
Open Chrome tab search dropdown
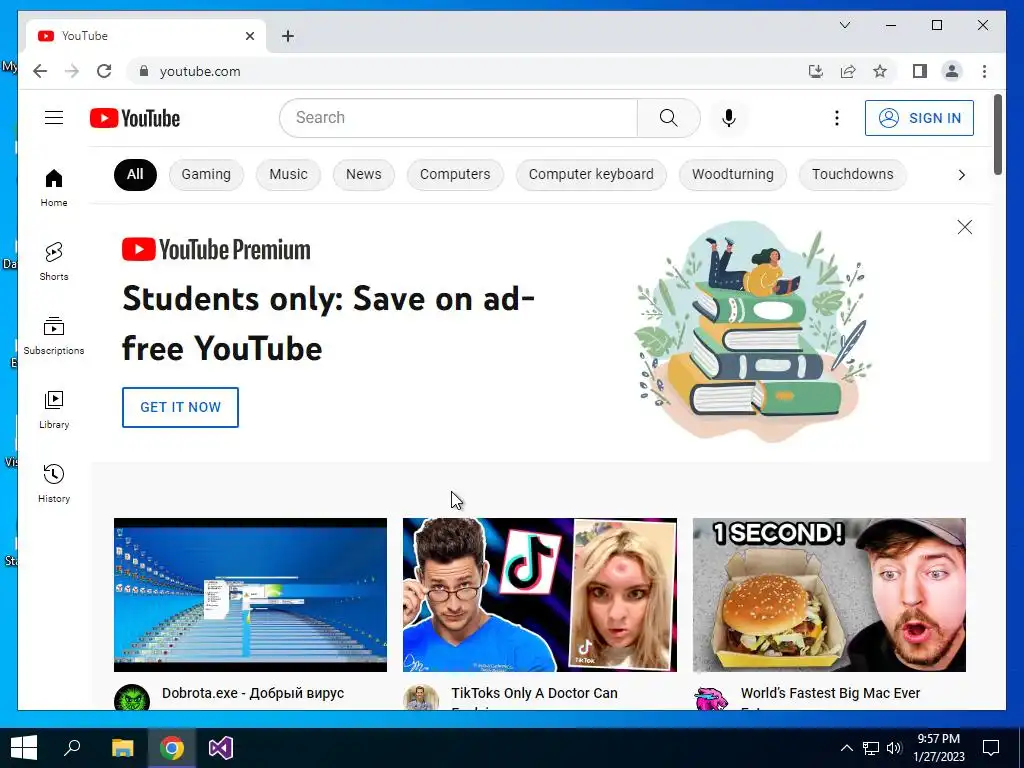click(x=844, y=25)
